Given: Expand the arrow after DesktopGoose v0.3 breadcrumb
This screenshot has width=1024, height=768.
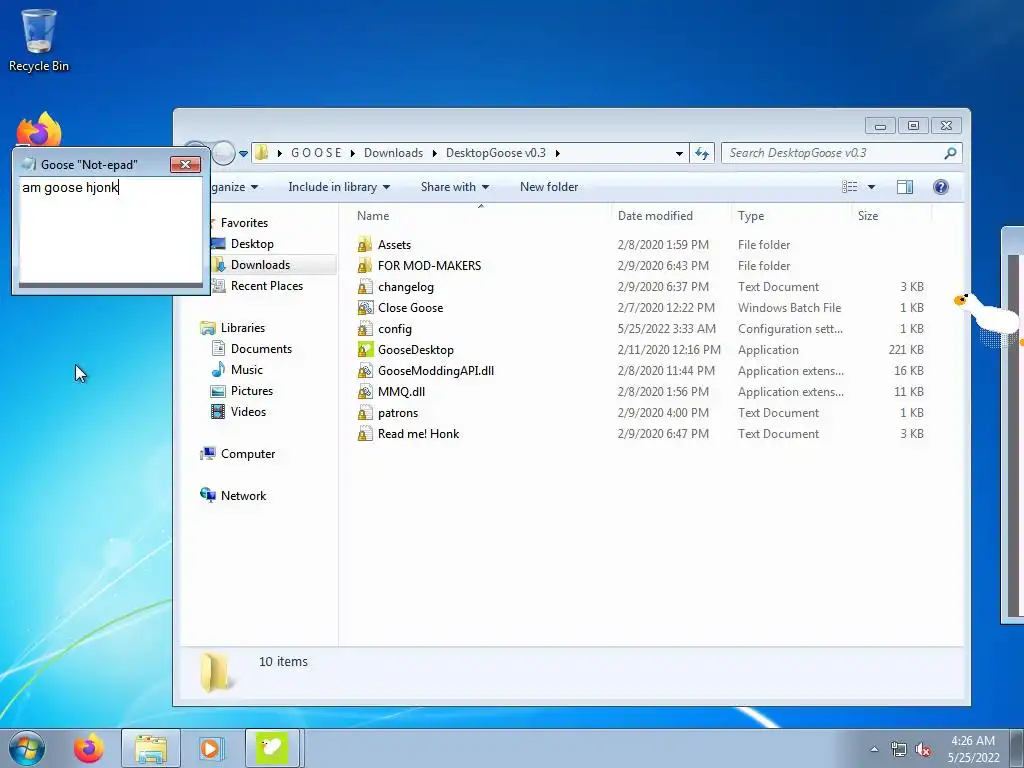Looking at the screenshot, I should (557, 153).
